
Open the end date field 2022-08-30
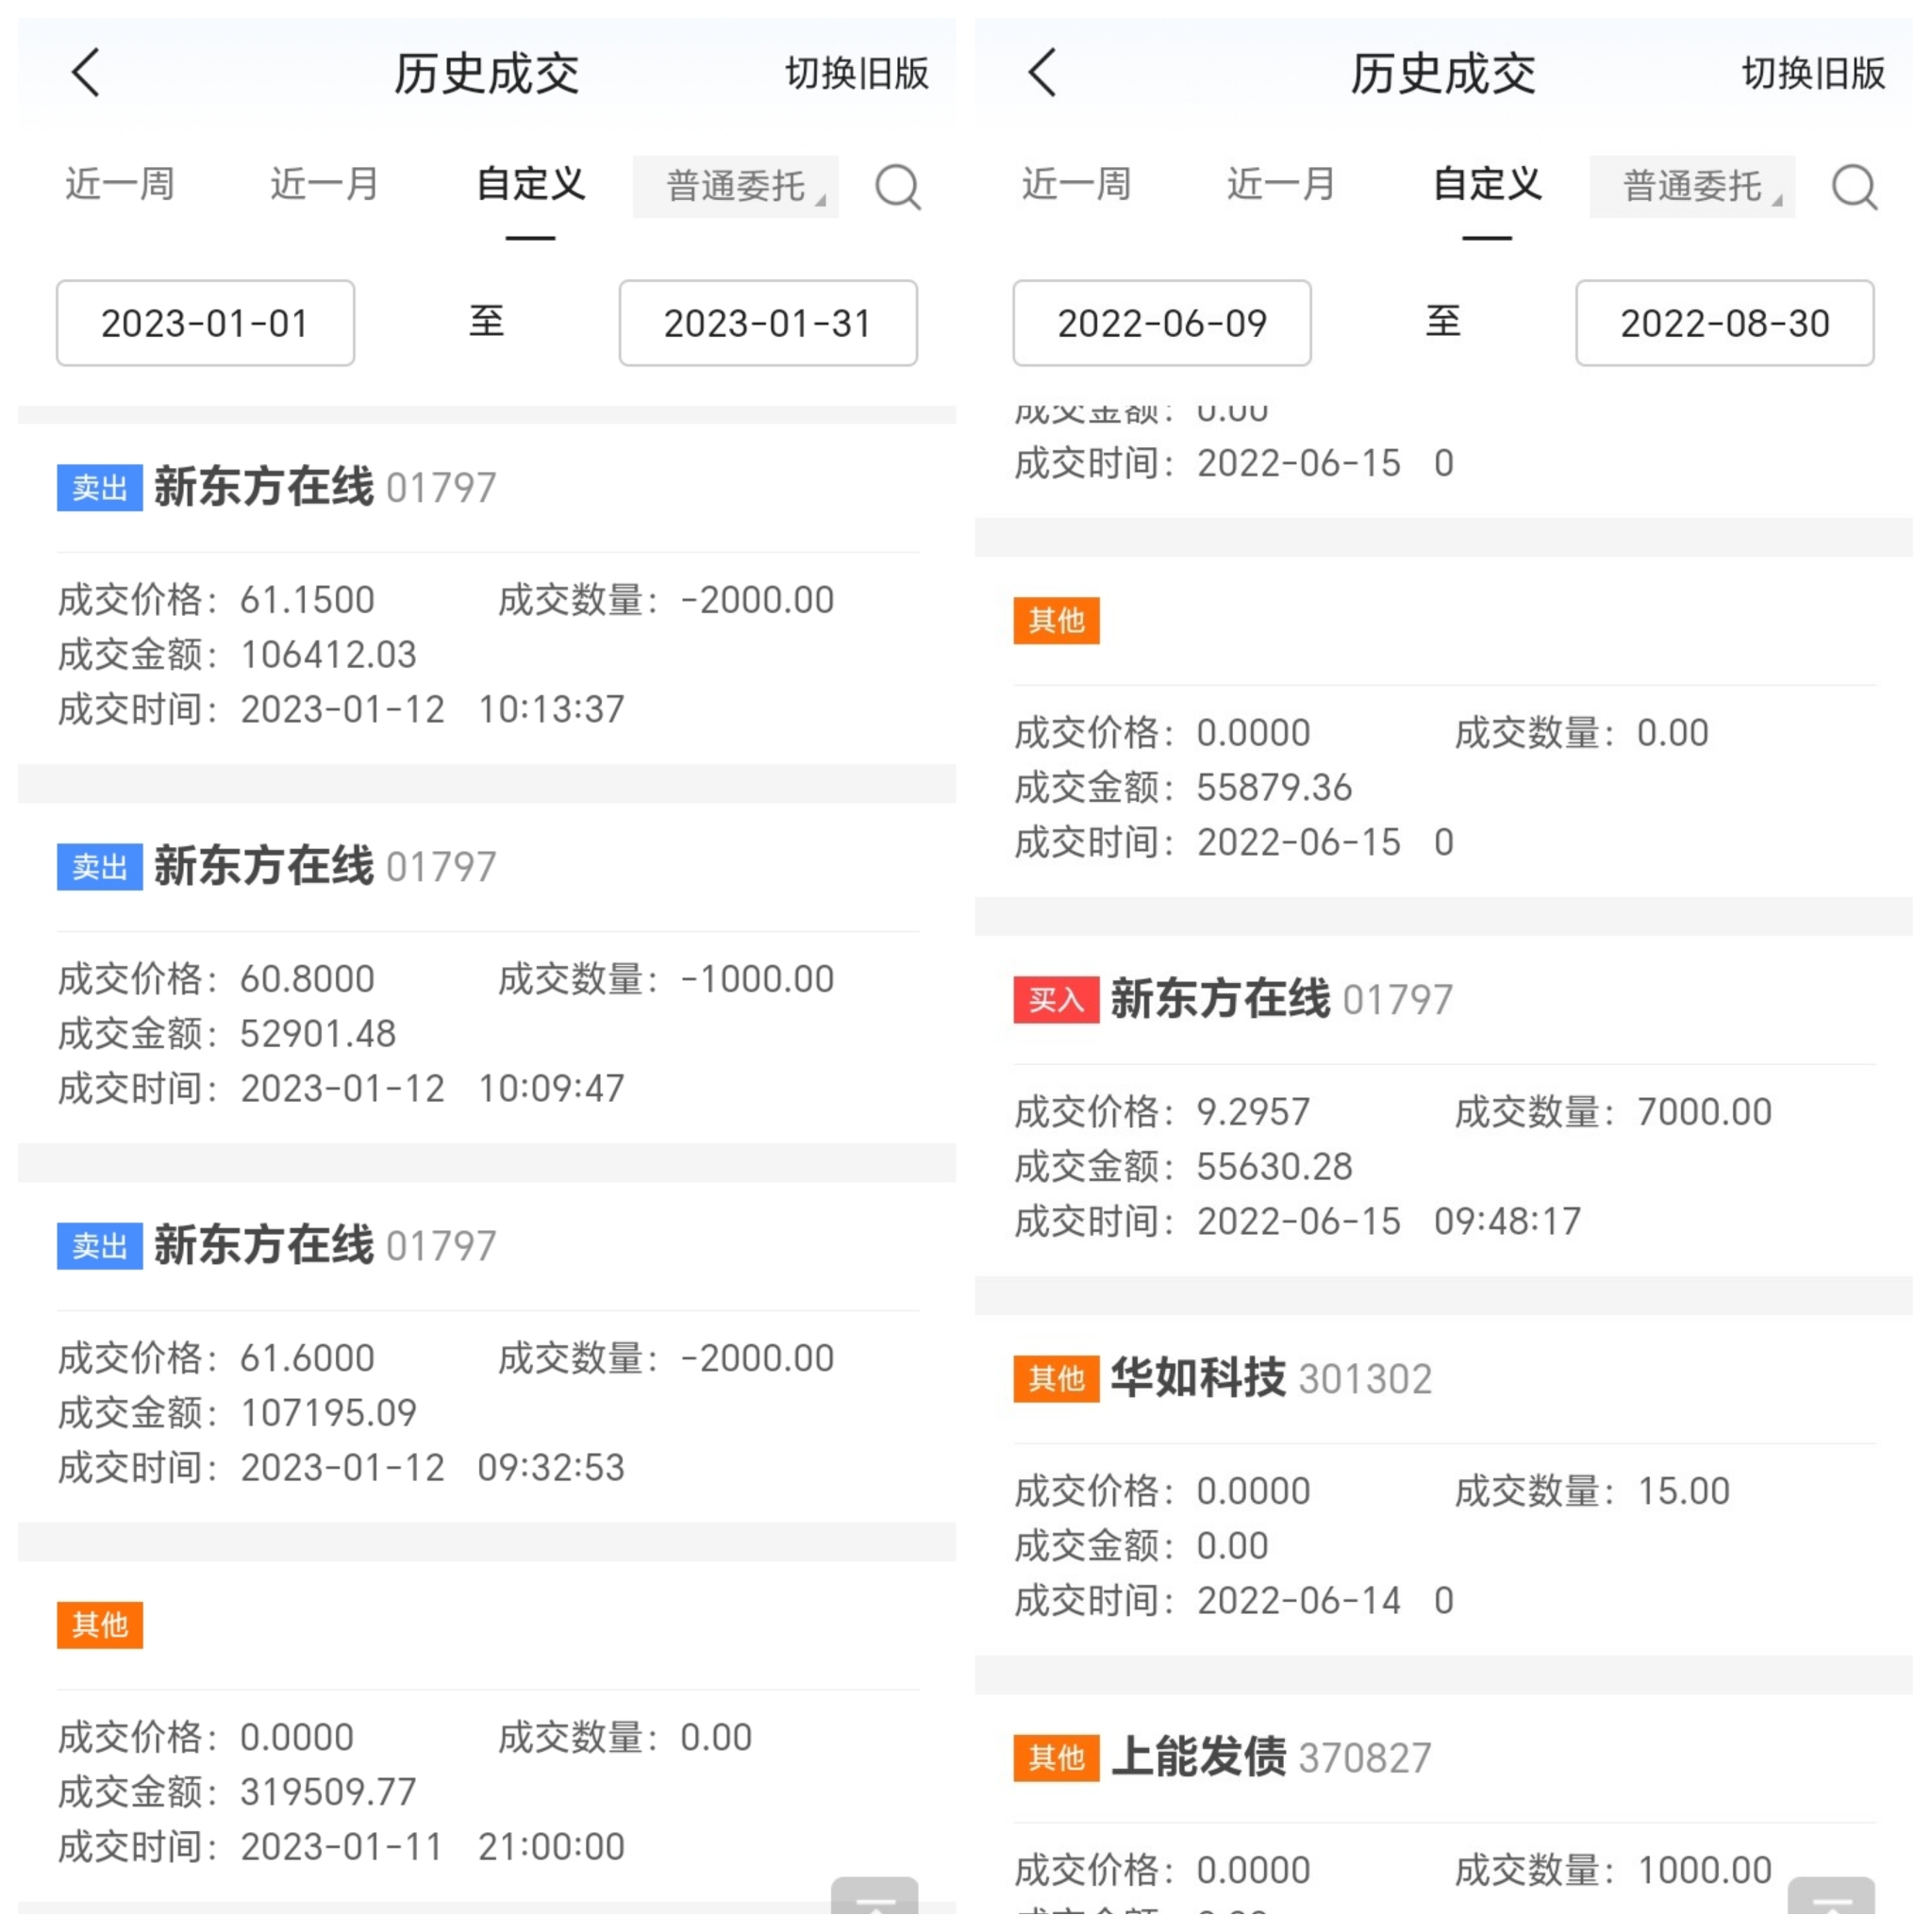point(1725,323)
